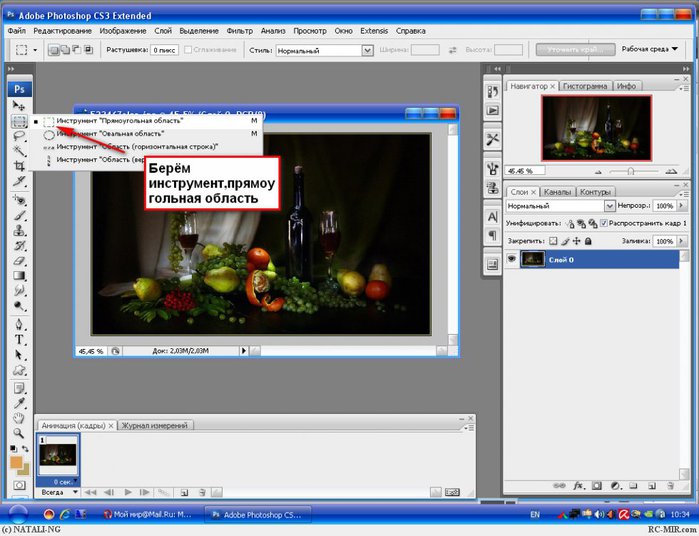Open the Paragraph panel icon in dock
Viewport: 699px width, 536px height.
pos(492,235)
